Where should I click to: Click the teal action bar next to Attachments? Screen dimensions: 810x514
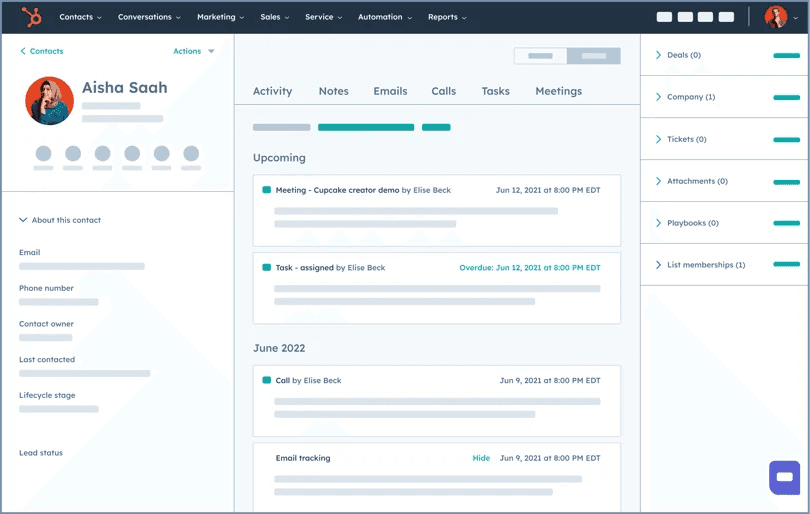tap(786, 182)
